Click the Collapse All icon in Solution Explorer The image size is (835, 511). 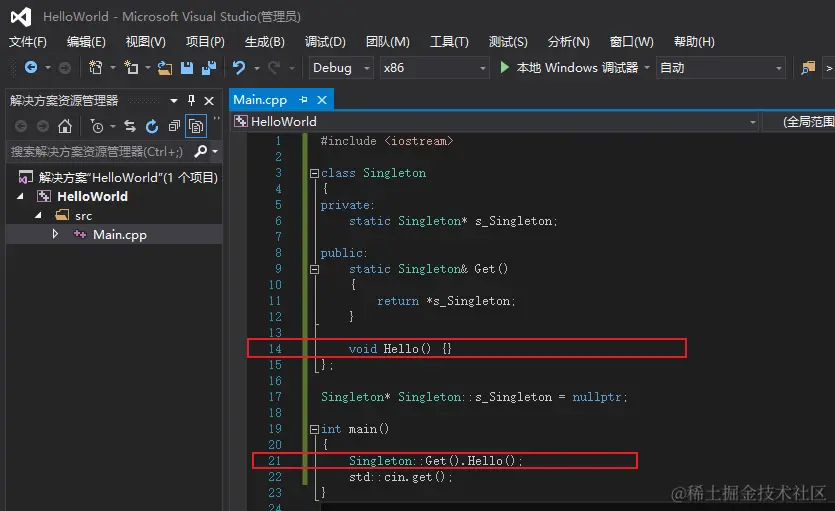(174, 126)
